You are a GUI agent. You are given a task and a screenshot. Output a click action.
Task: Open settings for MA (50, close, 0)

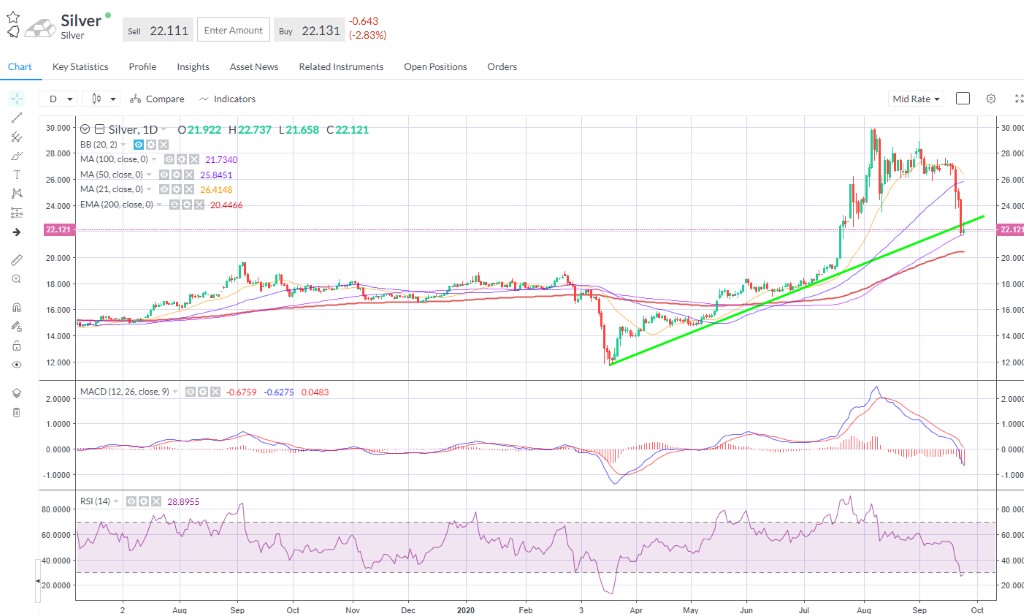point(176,174)
